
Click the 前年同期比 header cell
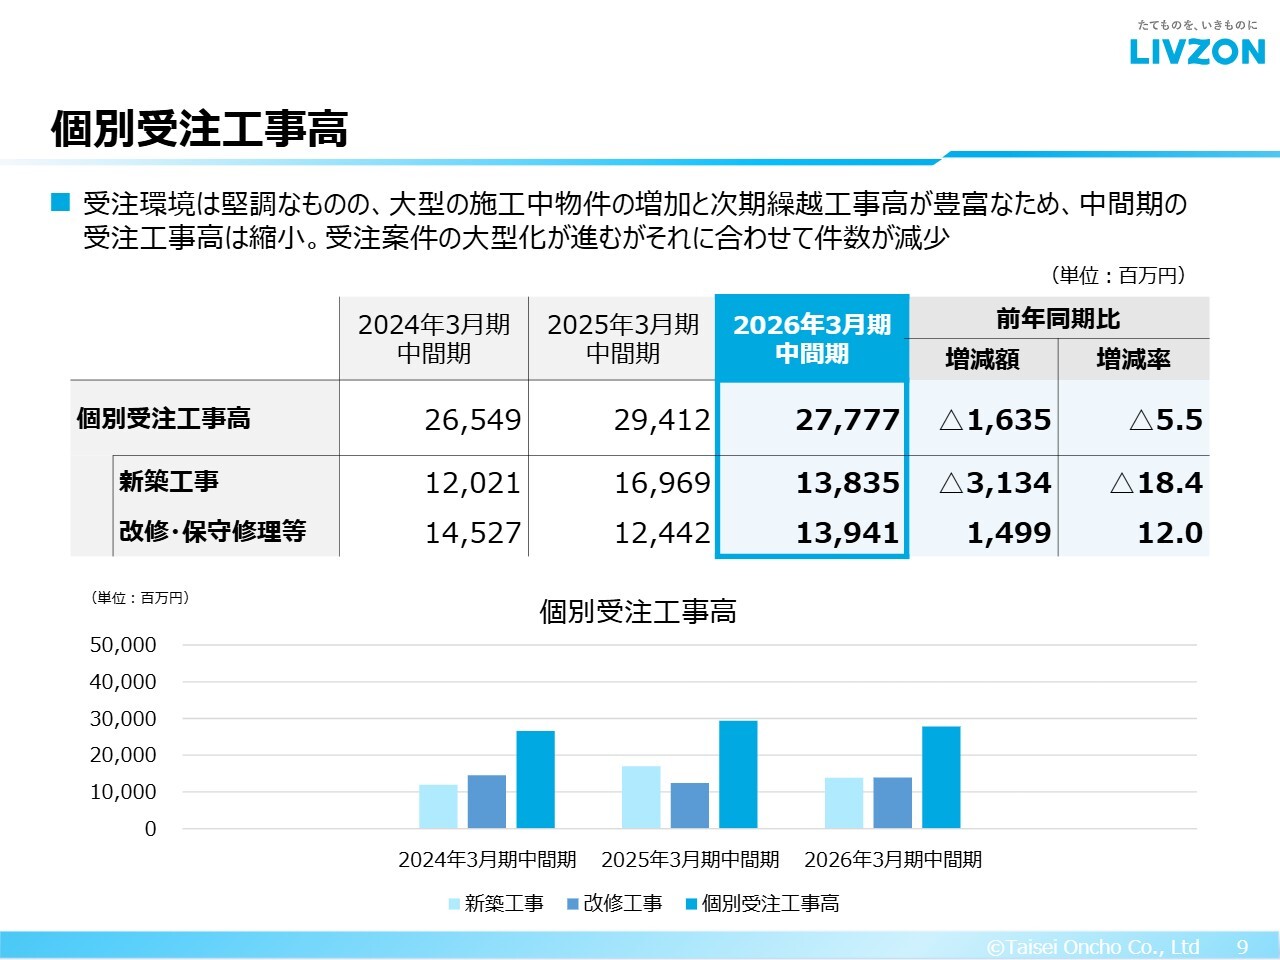(x=1058, y=319)
